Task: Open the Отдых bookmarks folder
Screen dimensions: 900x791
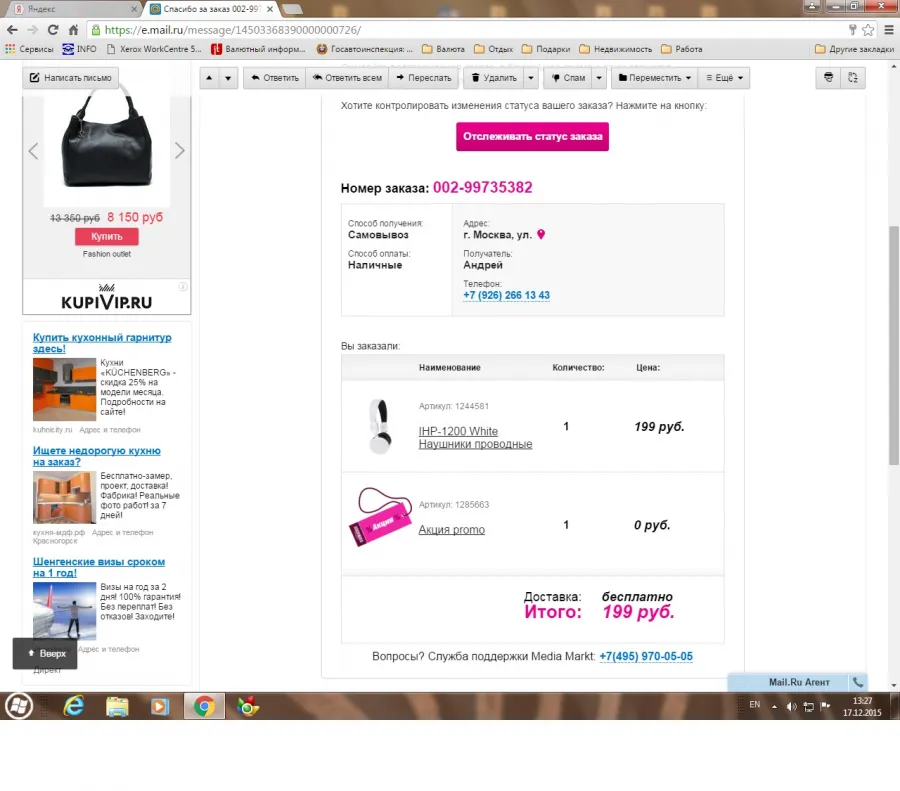Action: [494, 49]
